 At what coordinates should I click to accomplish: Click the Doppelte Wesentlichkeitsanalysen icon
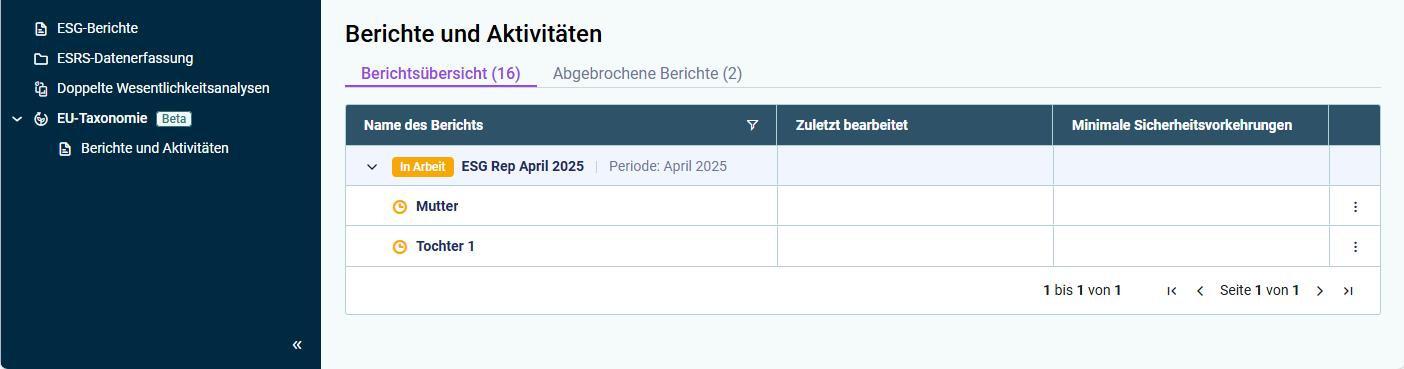click(41, 89)
